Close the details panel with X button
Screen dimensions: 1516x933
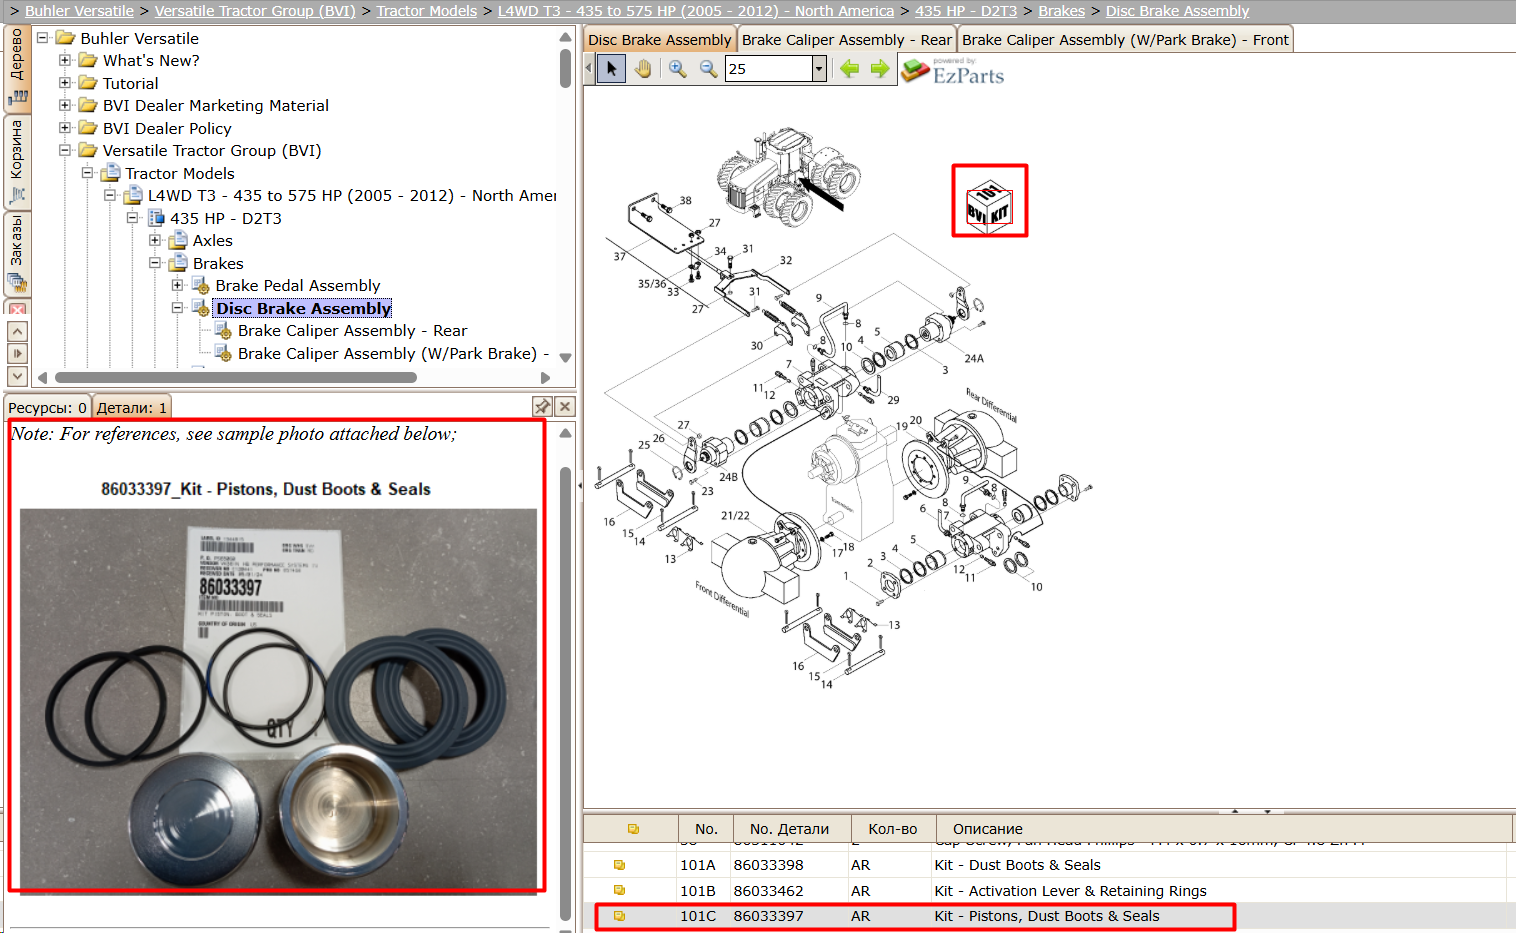565,406
